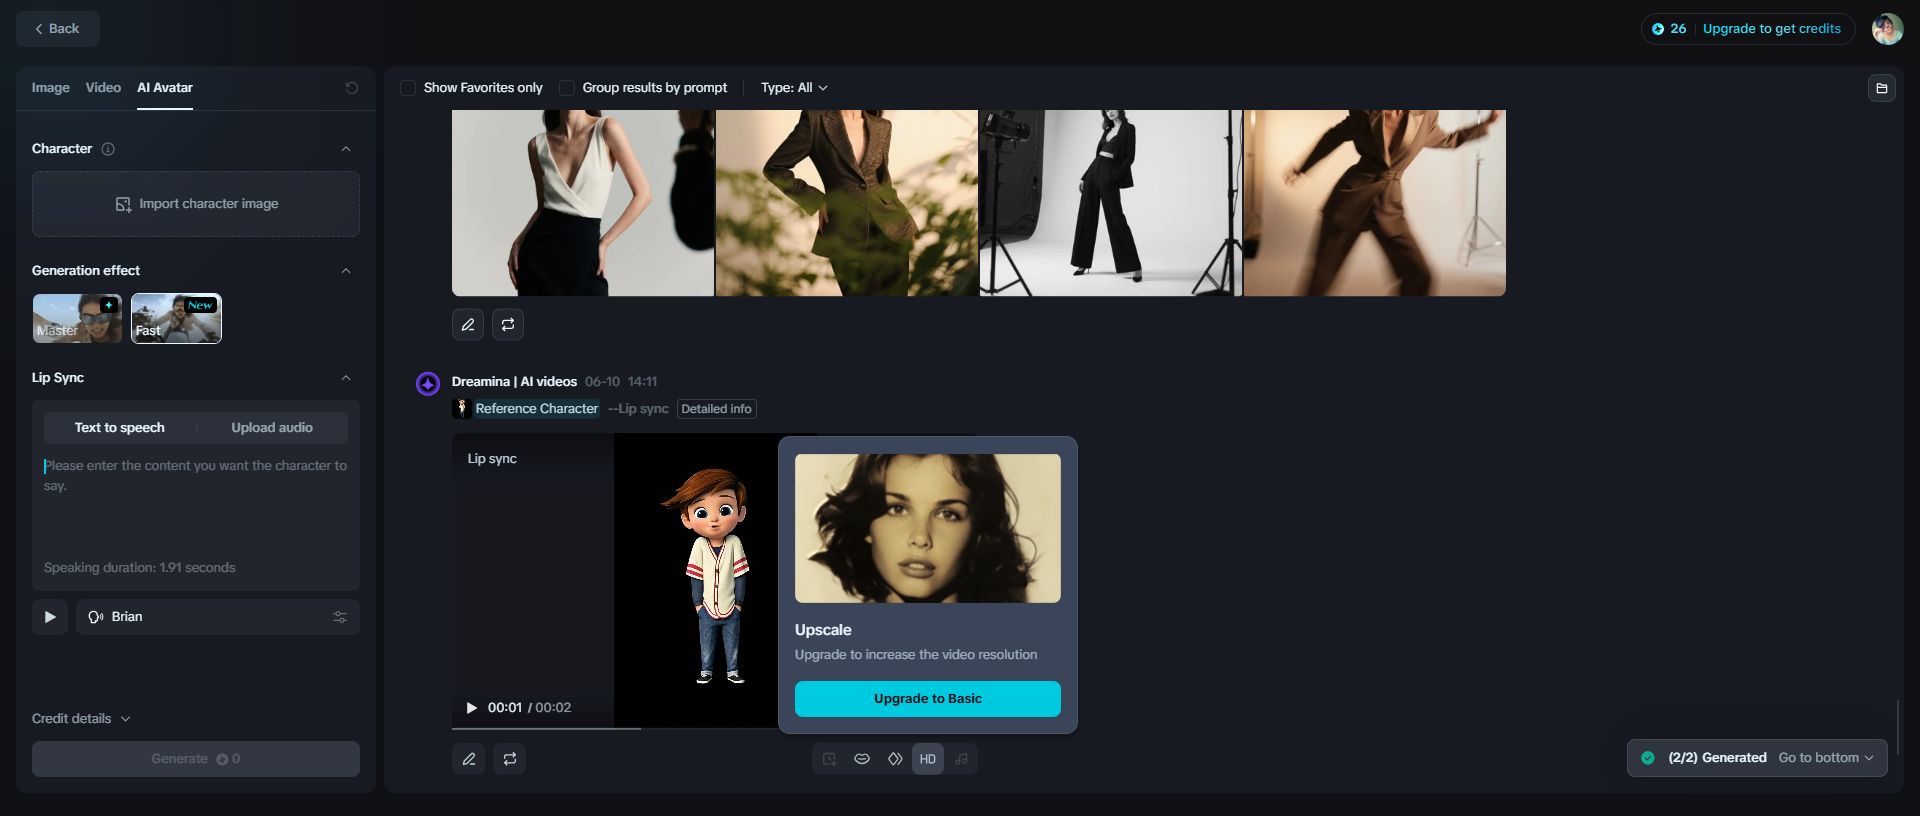Switch to the Image tab

click(51, 88)
